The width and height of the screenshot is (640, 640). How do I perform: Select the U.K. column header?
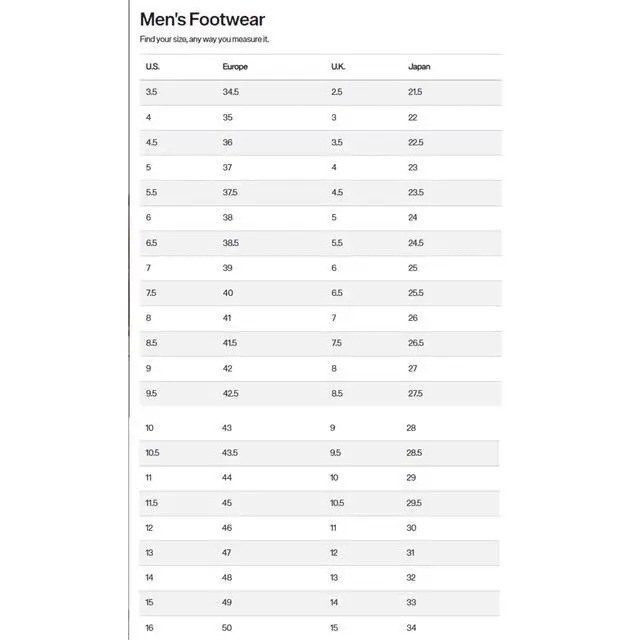338,67
